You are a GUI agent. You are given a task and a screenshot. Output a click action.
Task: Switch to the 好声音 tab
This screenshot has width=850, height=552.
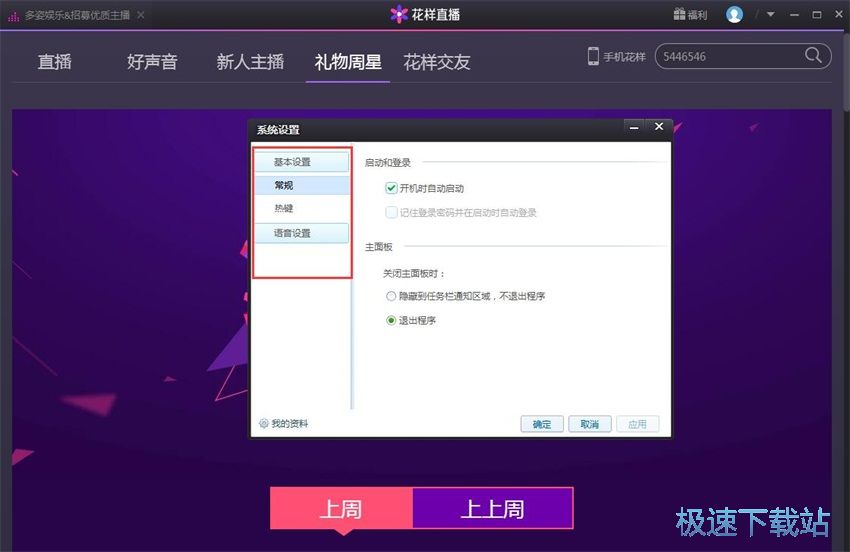pos(152,62)
